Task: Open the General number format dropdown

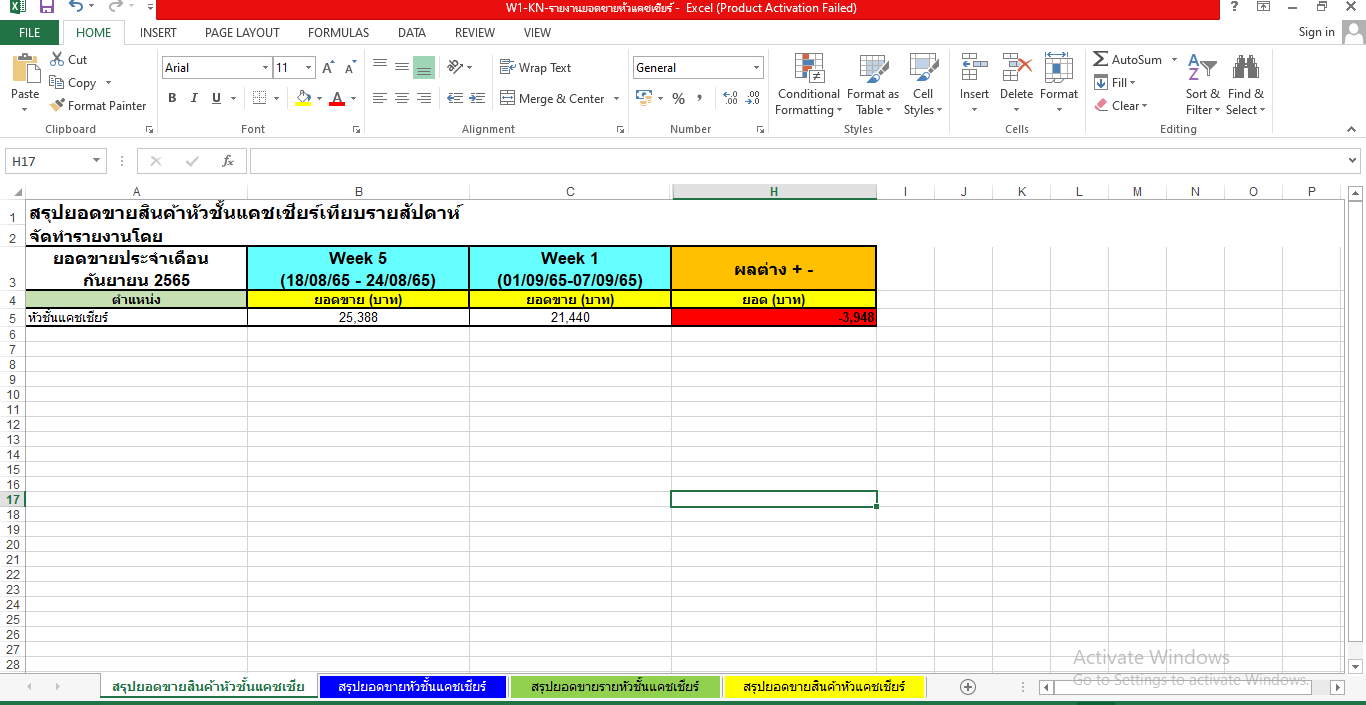Action: (x=756, y=68)
